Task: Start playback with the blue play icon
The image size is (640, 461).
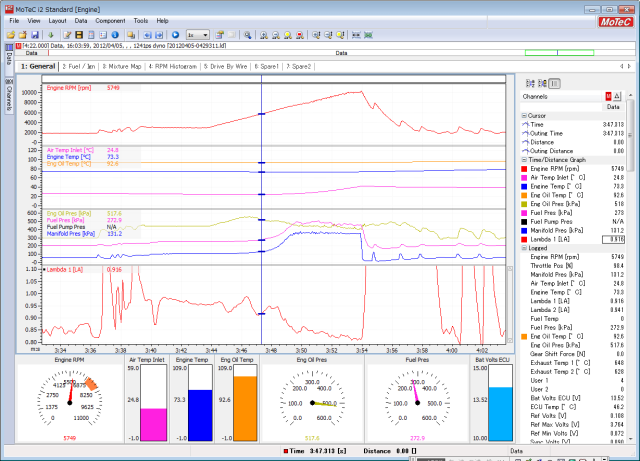Action: tap(176, 35)
